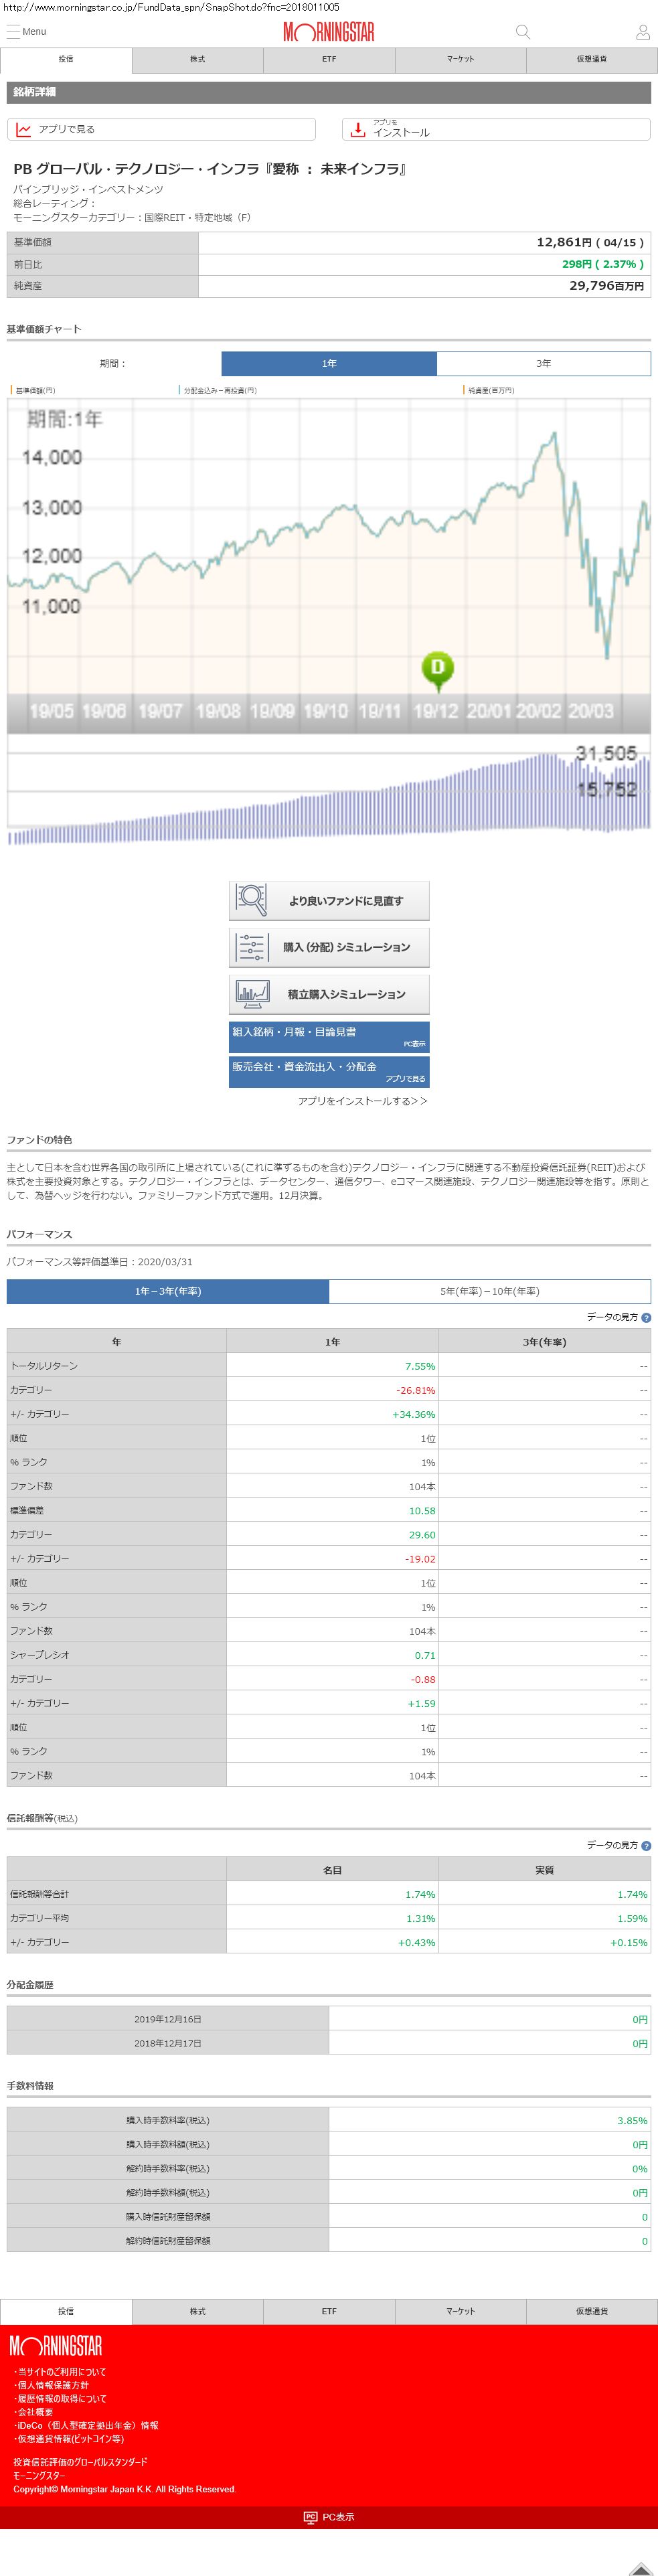Open the user account icon
658x2576 pixels.
tap(642, 32)
